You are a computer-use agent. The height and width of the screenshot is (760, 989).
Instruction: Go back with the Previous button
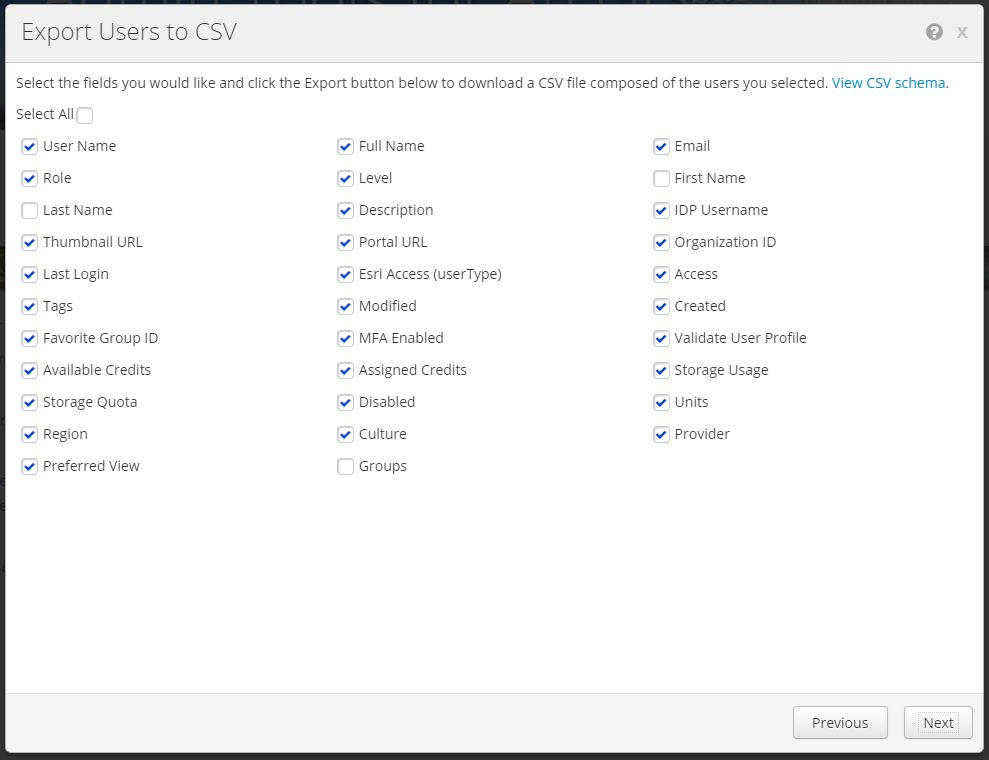pyautogui.click(x=839, y=723)
